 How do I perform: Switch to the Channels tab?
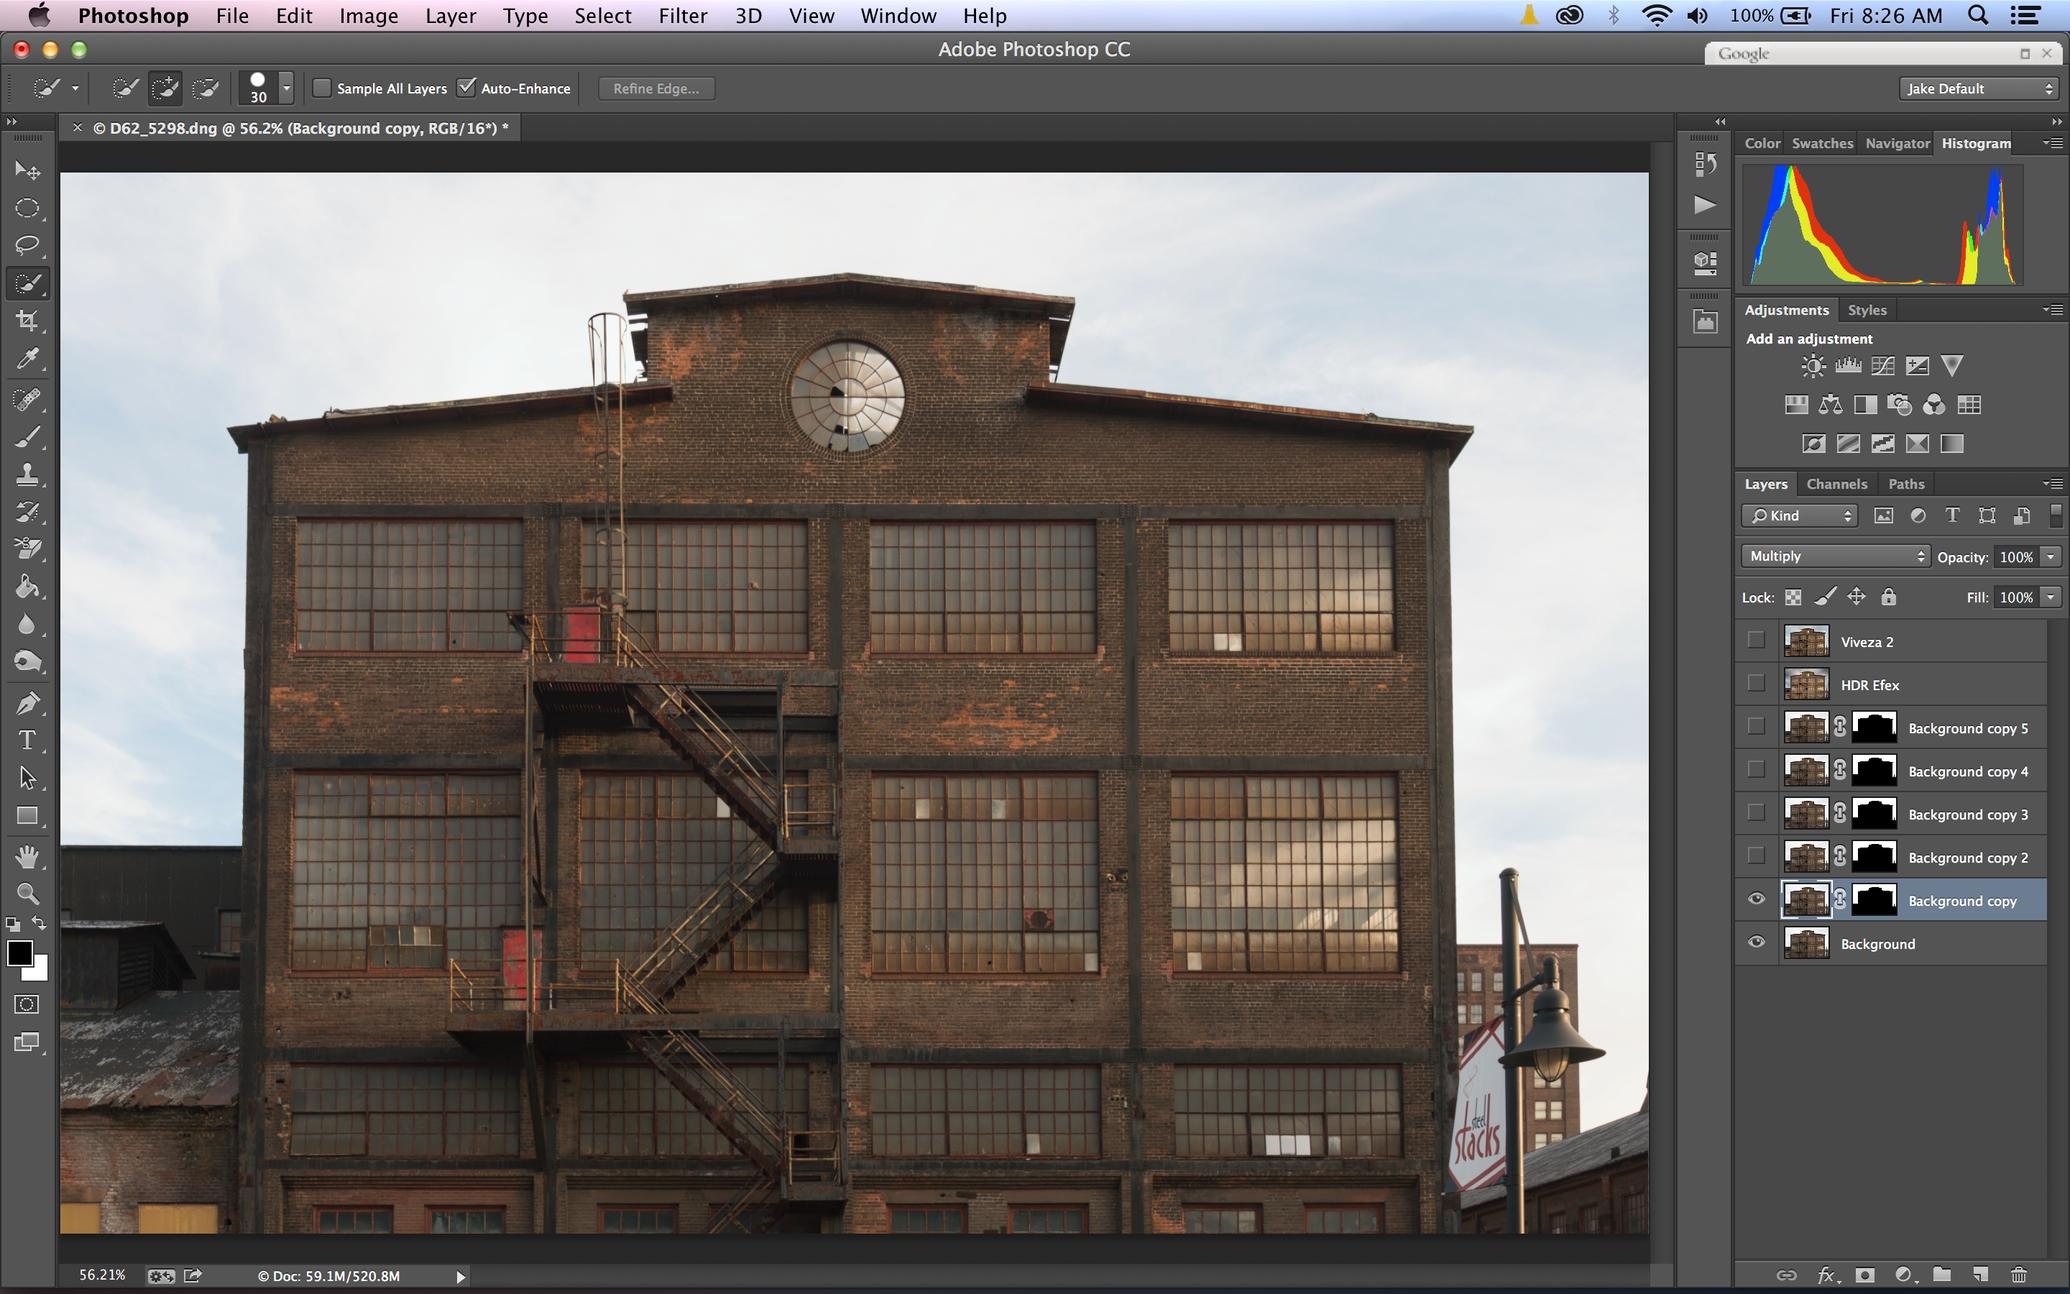point(1836,484)
